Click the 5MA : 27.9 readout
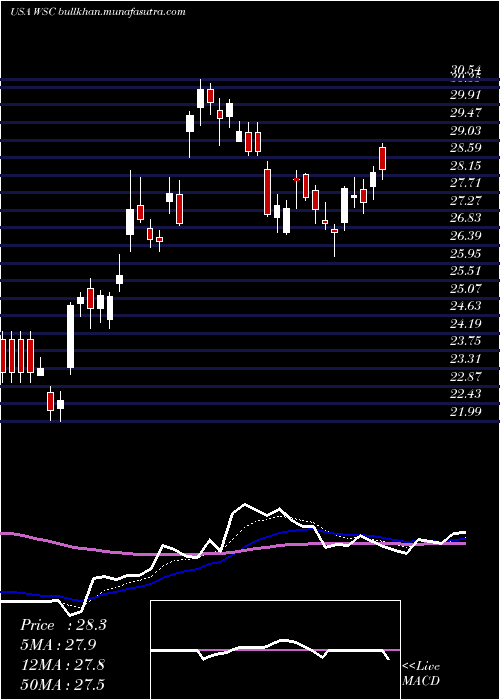500x700 pixels. pyautogui.click(x=58, y=645)
